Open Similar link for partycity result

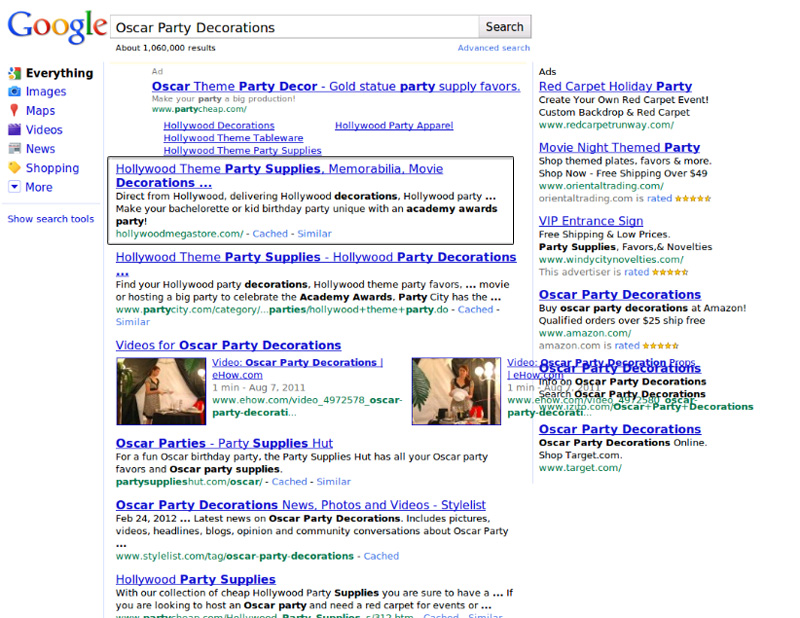pyautogui.click(x=133, y=322)
